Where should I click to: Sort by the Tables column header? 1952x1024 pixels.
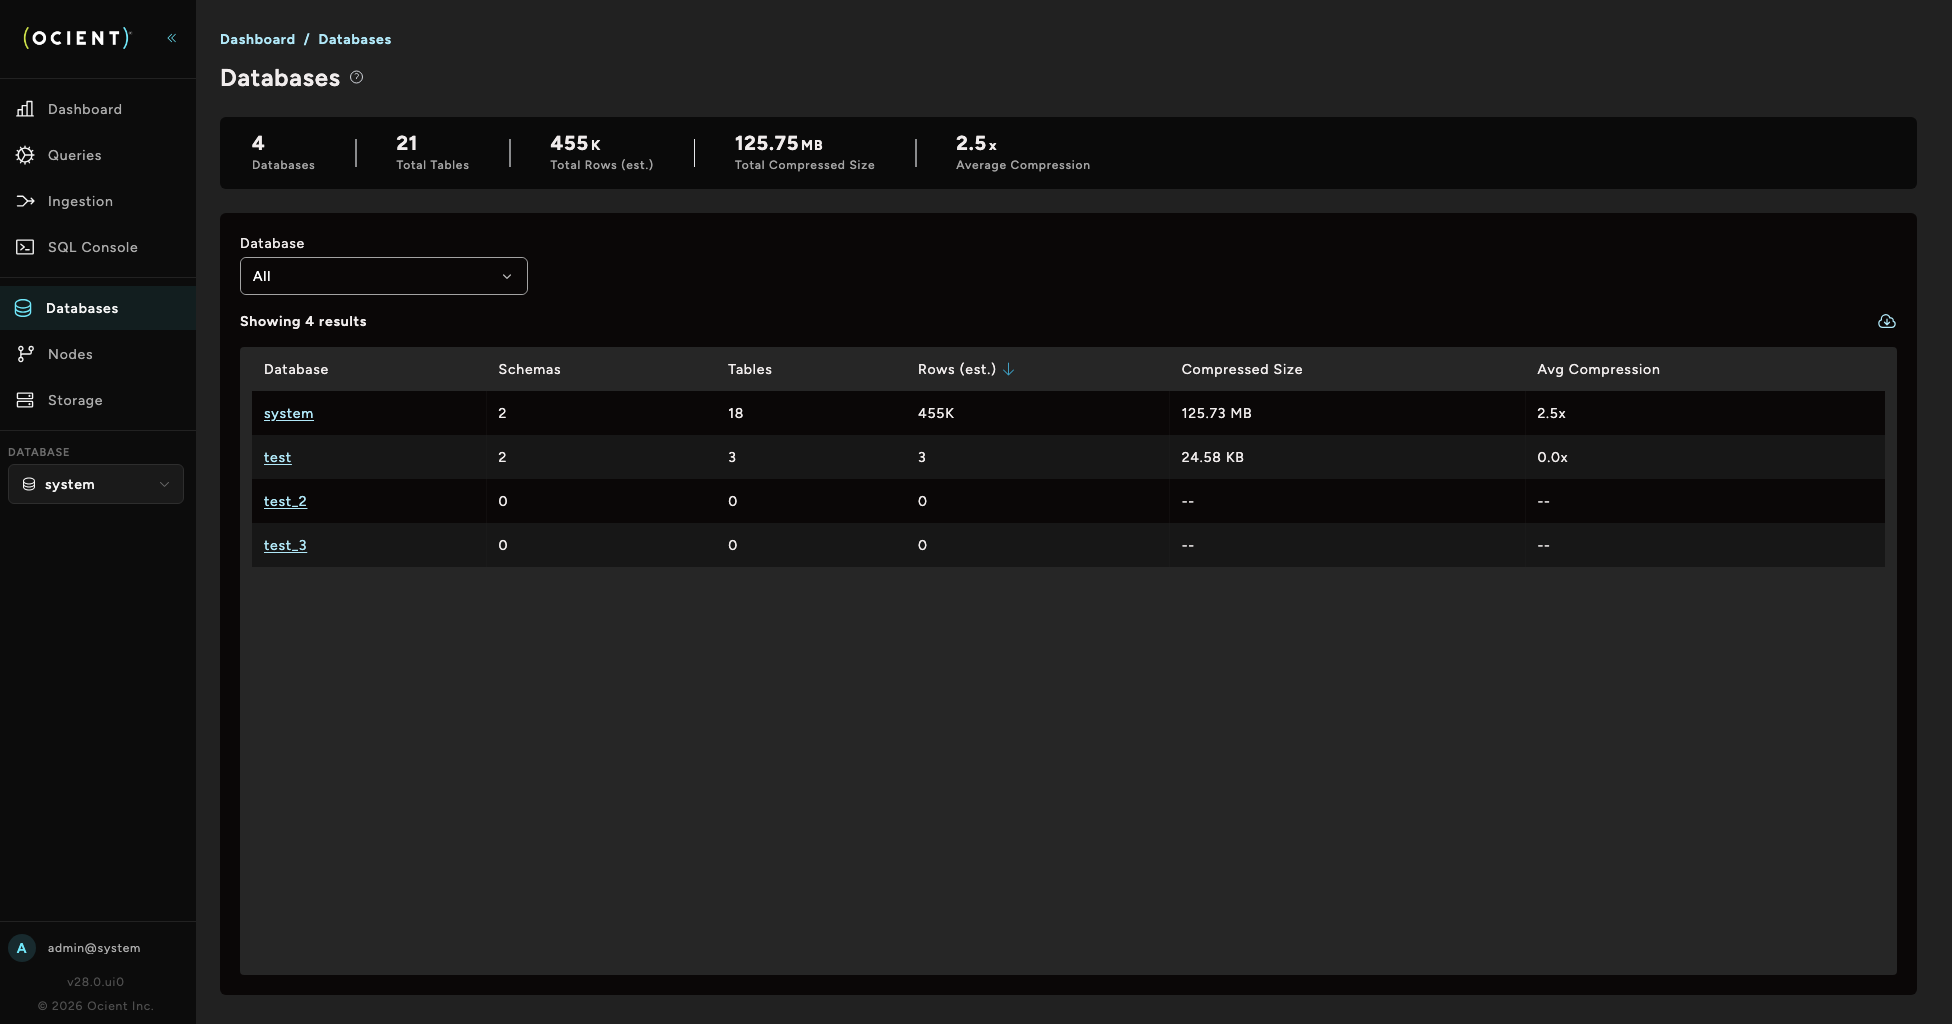click(750, 369)
